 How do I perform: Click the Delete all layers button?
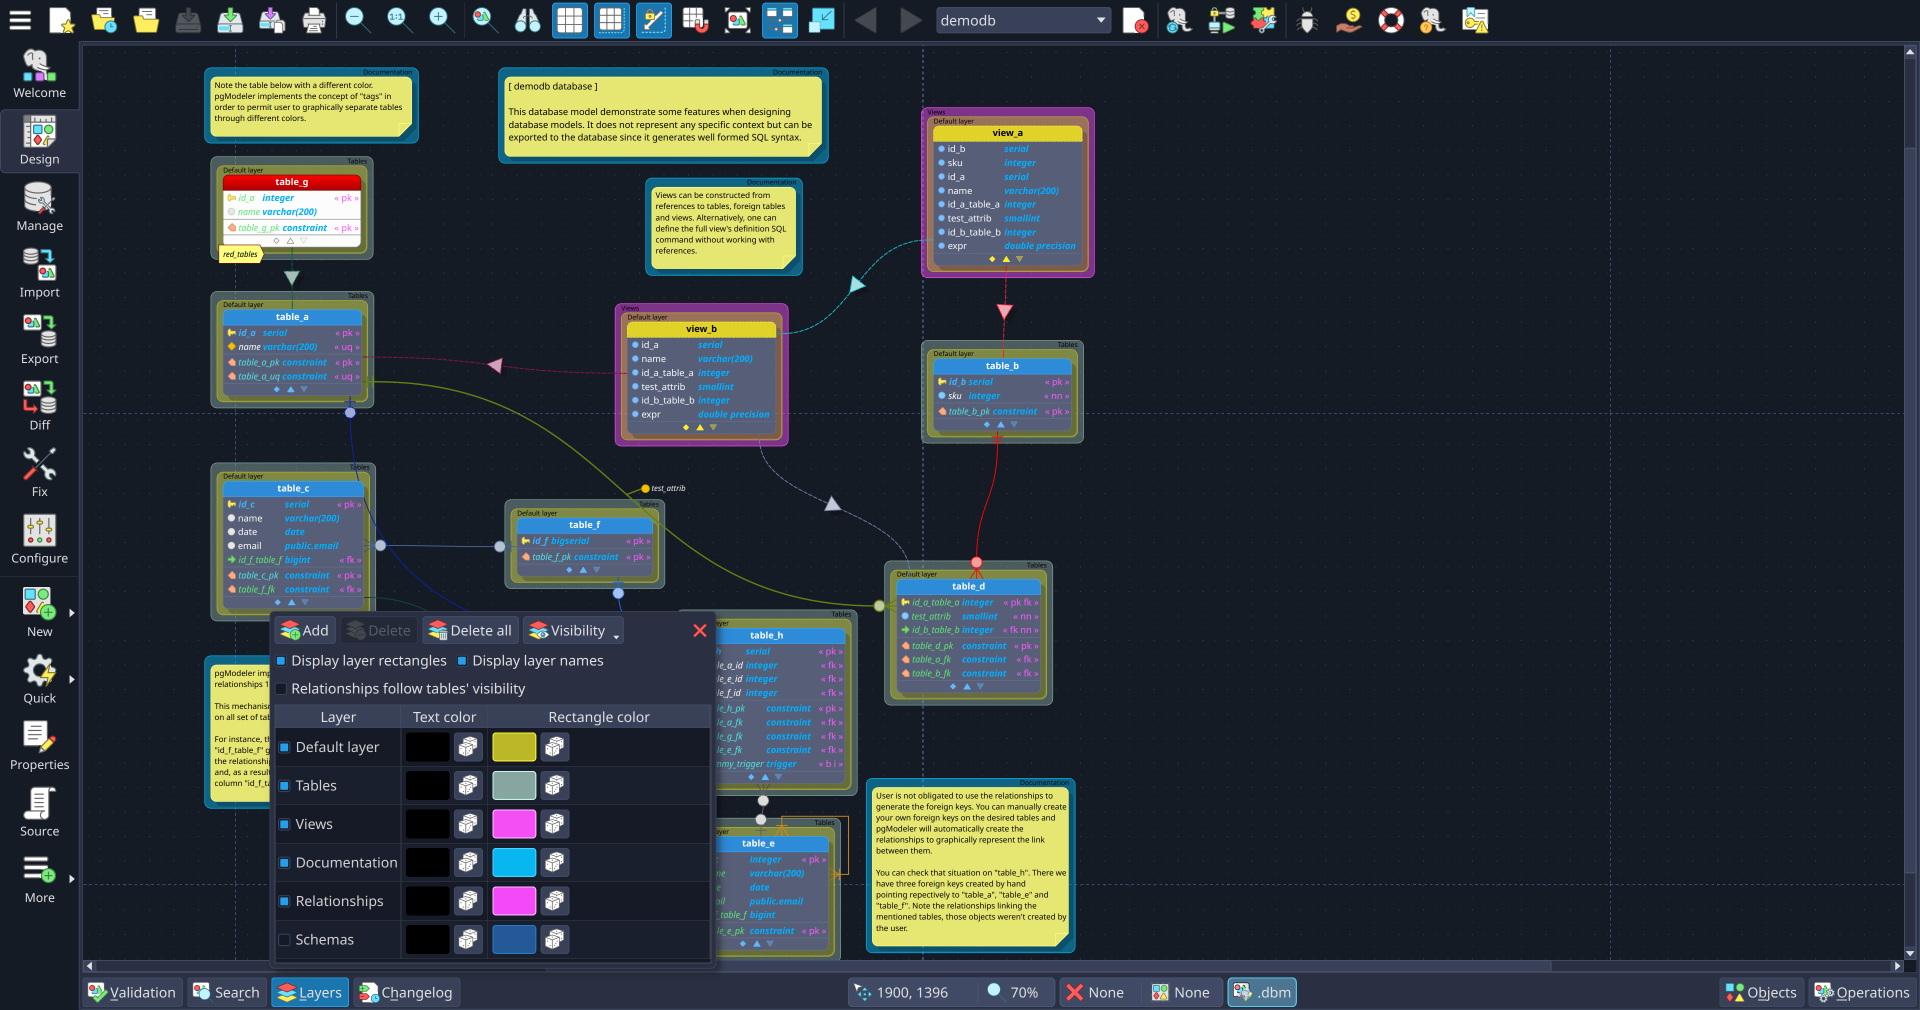[x=469, y=630]
